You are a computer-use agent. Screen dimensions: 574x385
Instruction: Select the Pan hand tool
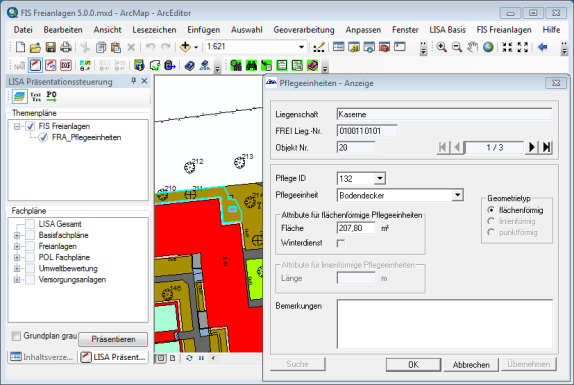(x=472, y=47)
